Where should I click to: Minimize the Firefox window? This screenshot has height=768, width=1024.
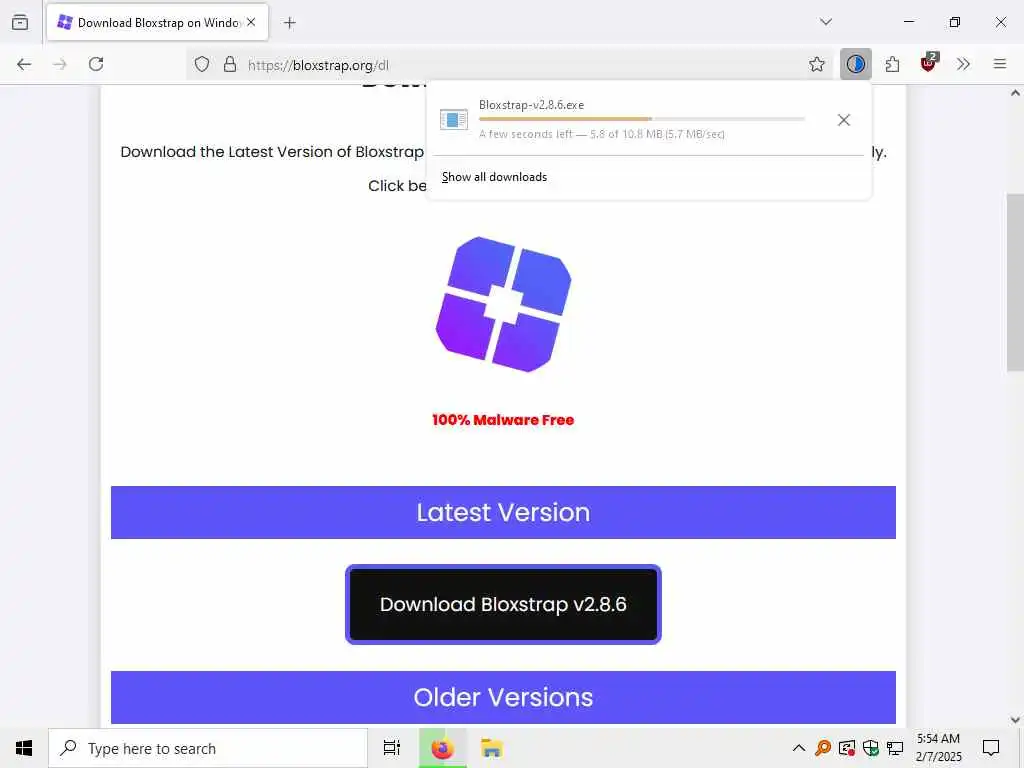click(908, 22)
